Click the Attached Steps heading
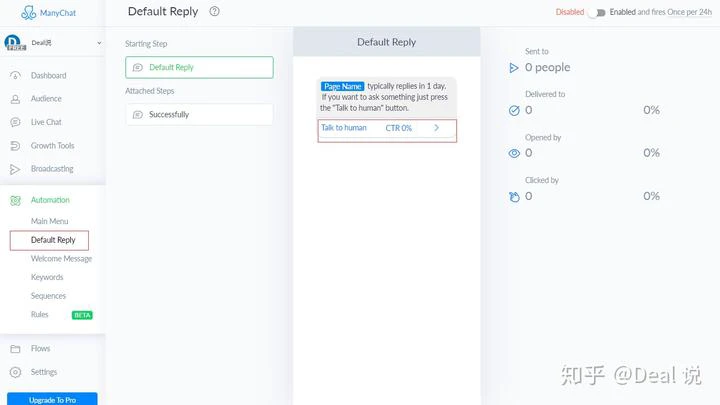Viewport: 720px width, 405px height. 150,91
